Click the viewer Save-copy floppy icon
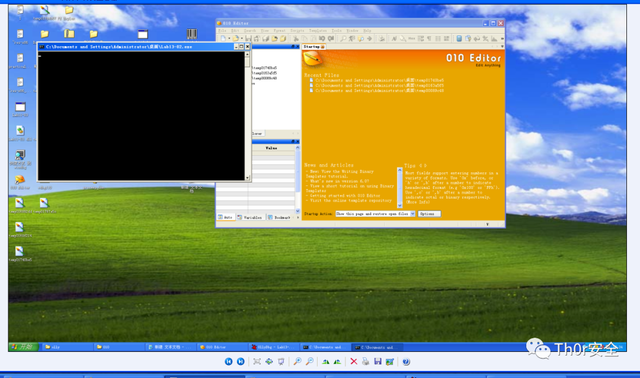Image resolution: width=640 pixels, height=378 pixels. click(x=378, y=361)
